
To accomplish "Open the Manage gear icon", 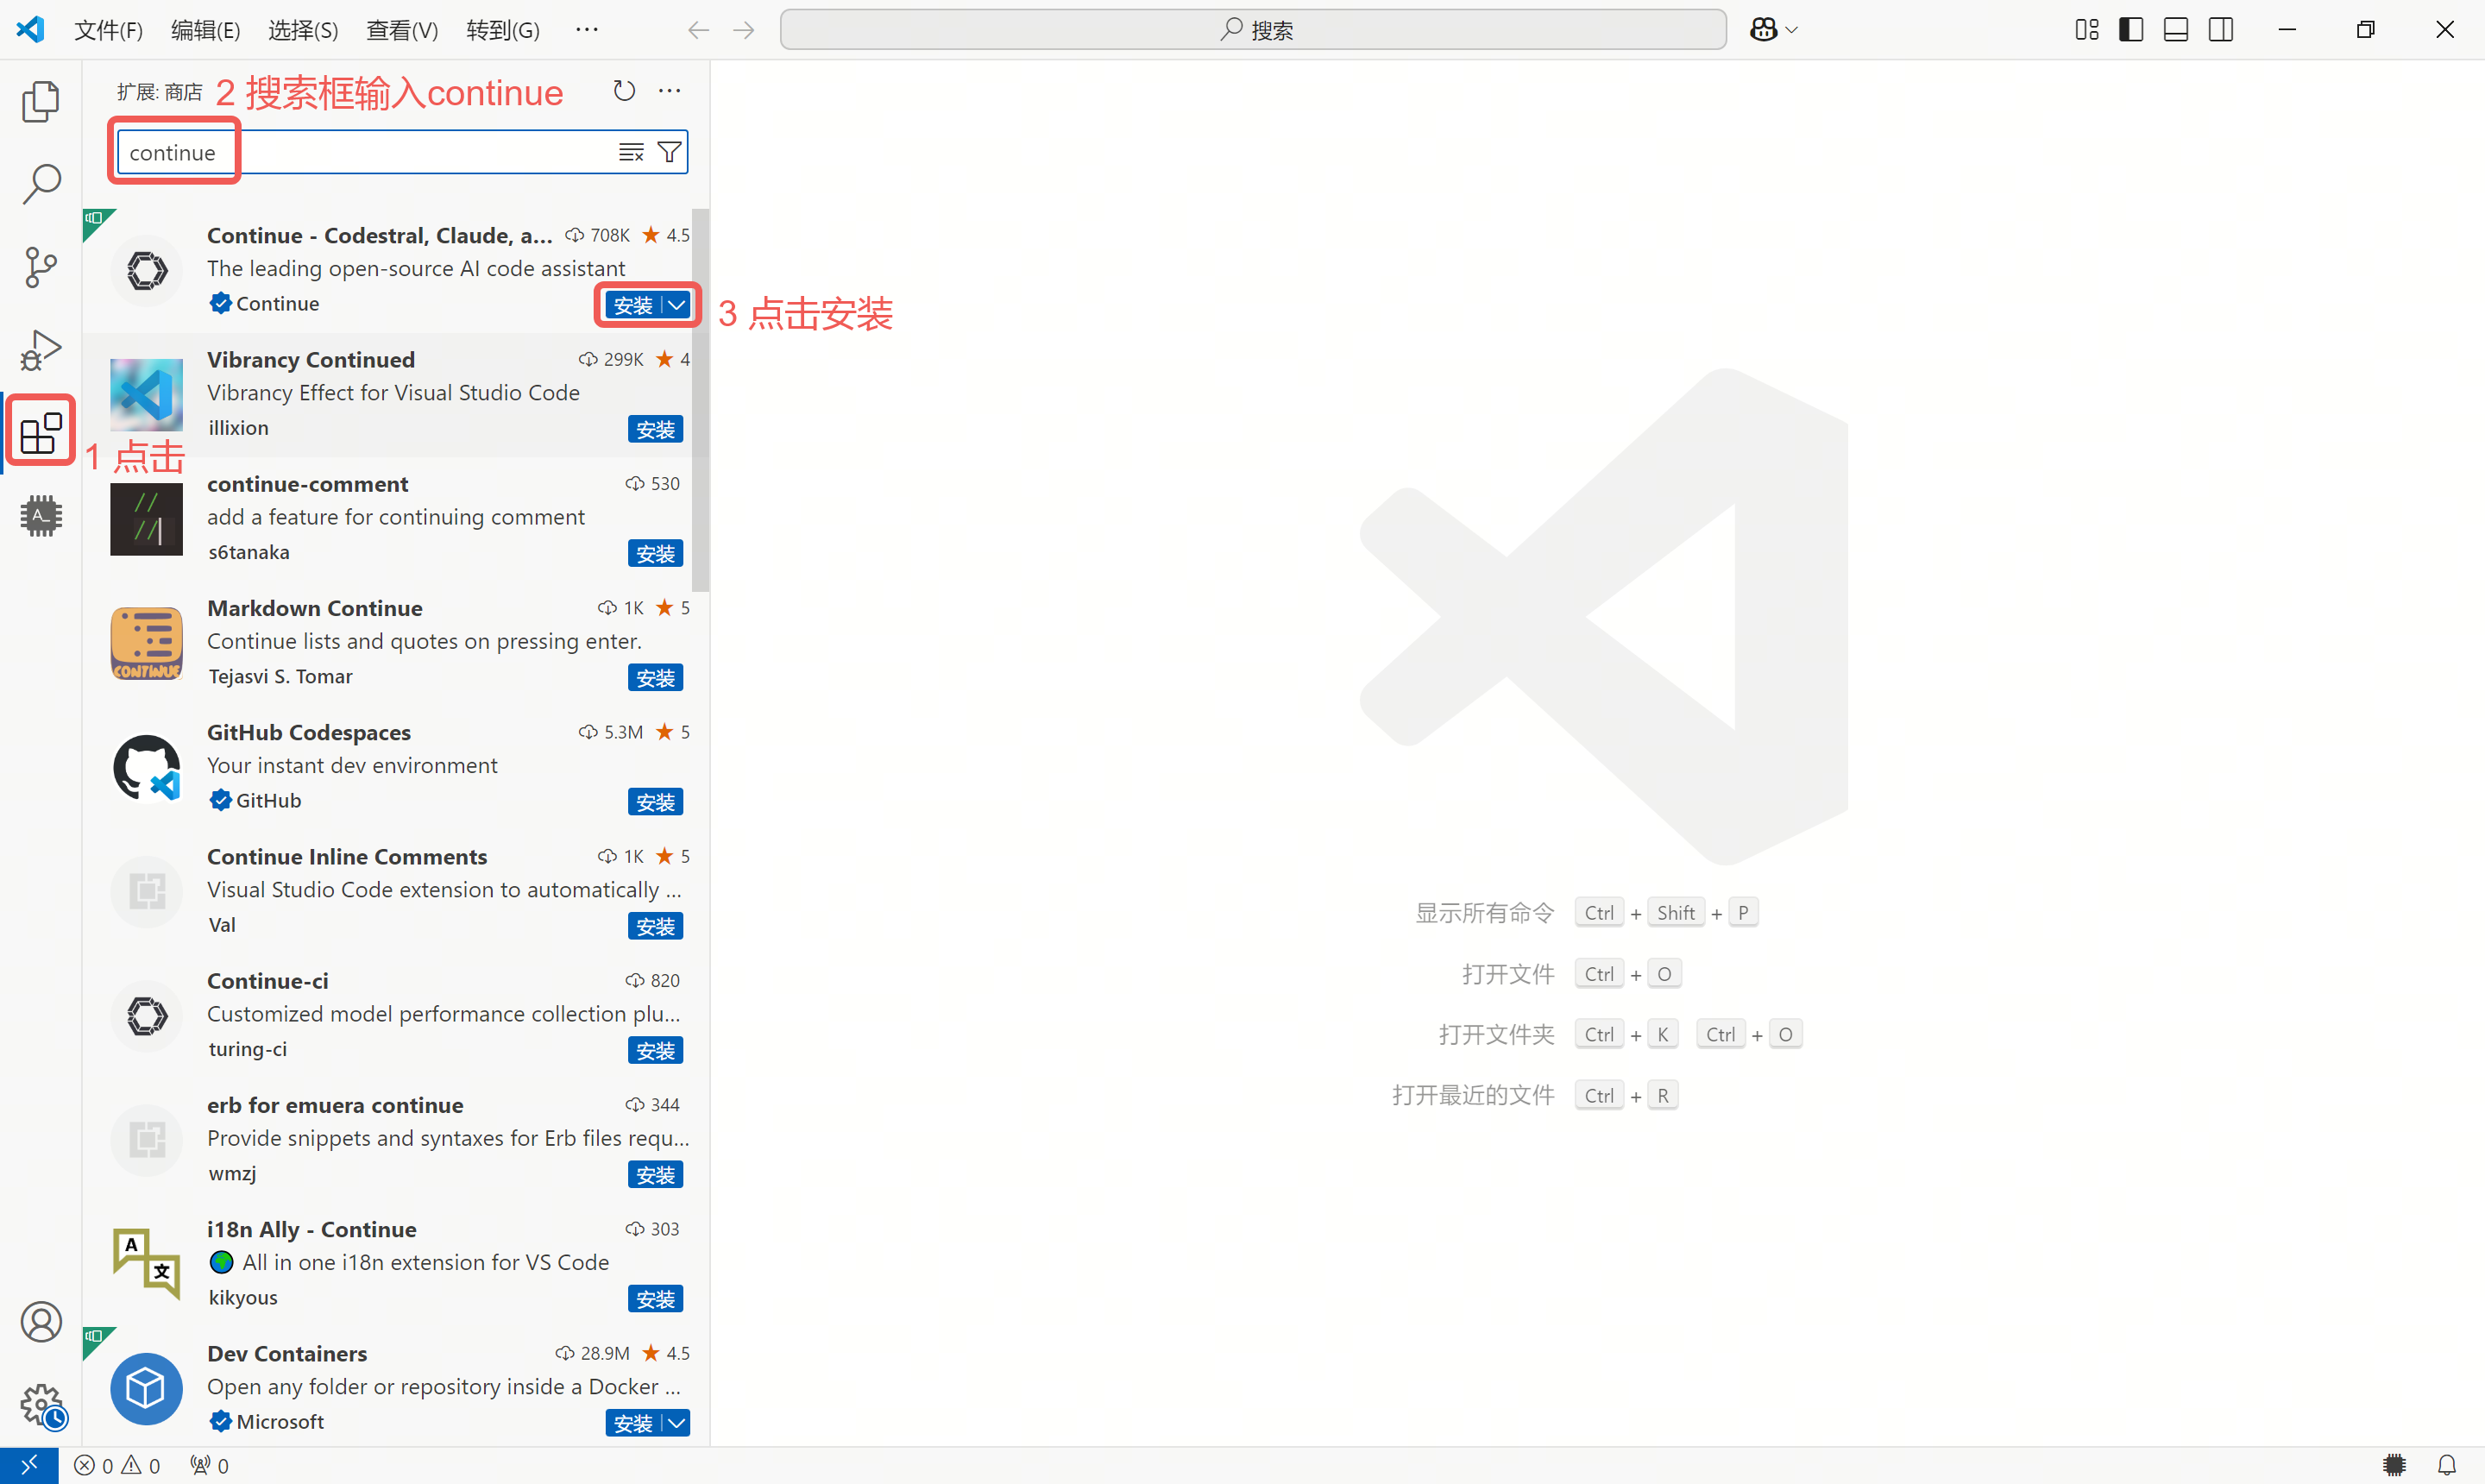I will 40,1405.
